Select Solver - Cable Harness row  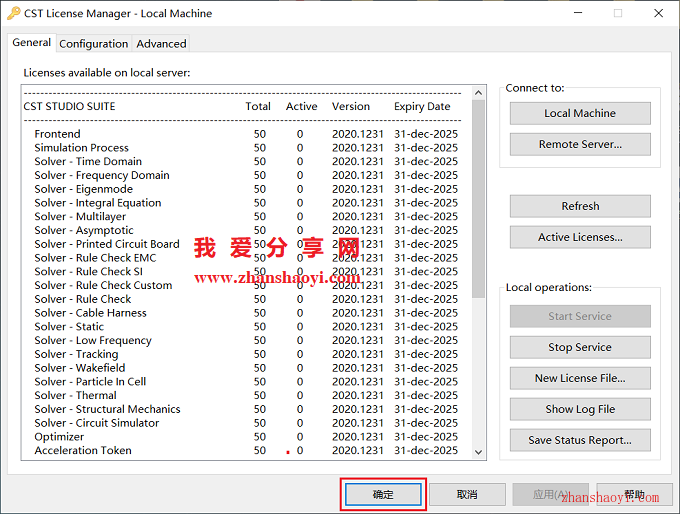pos(246,313)
